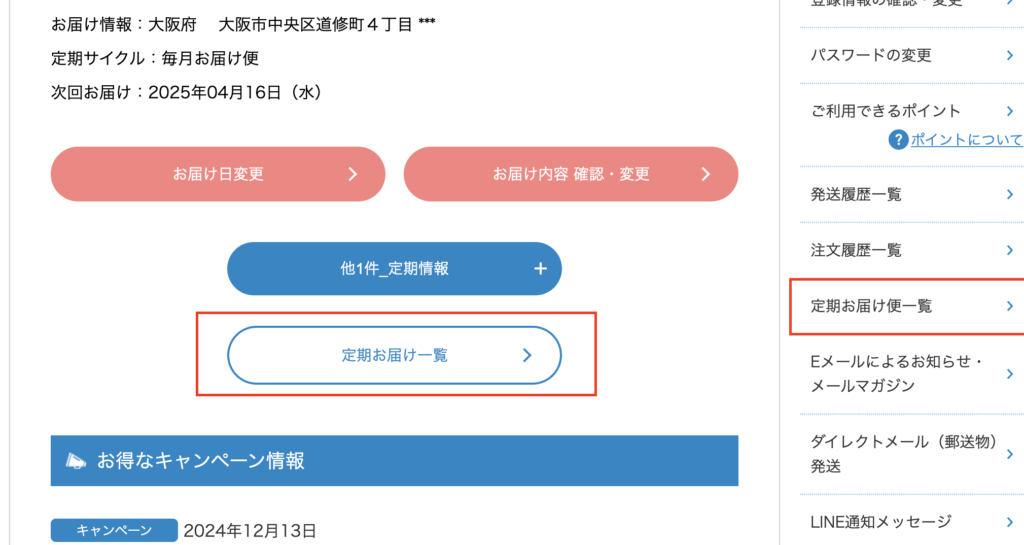Click the chevron beside LINE通知メッセージ
Viewport: 1024px width, 545px height.
click(1010, 521)
